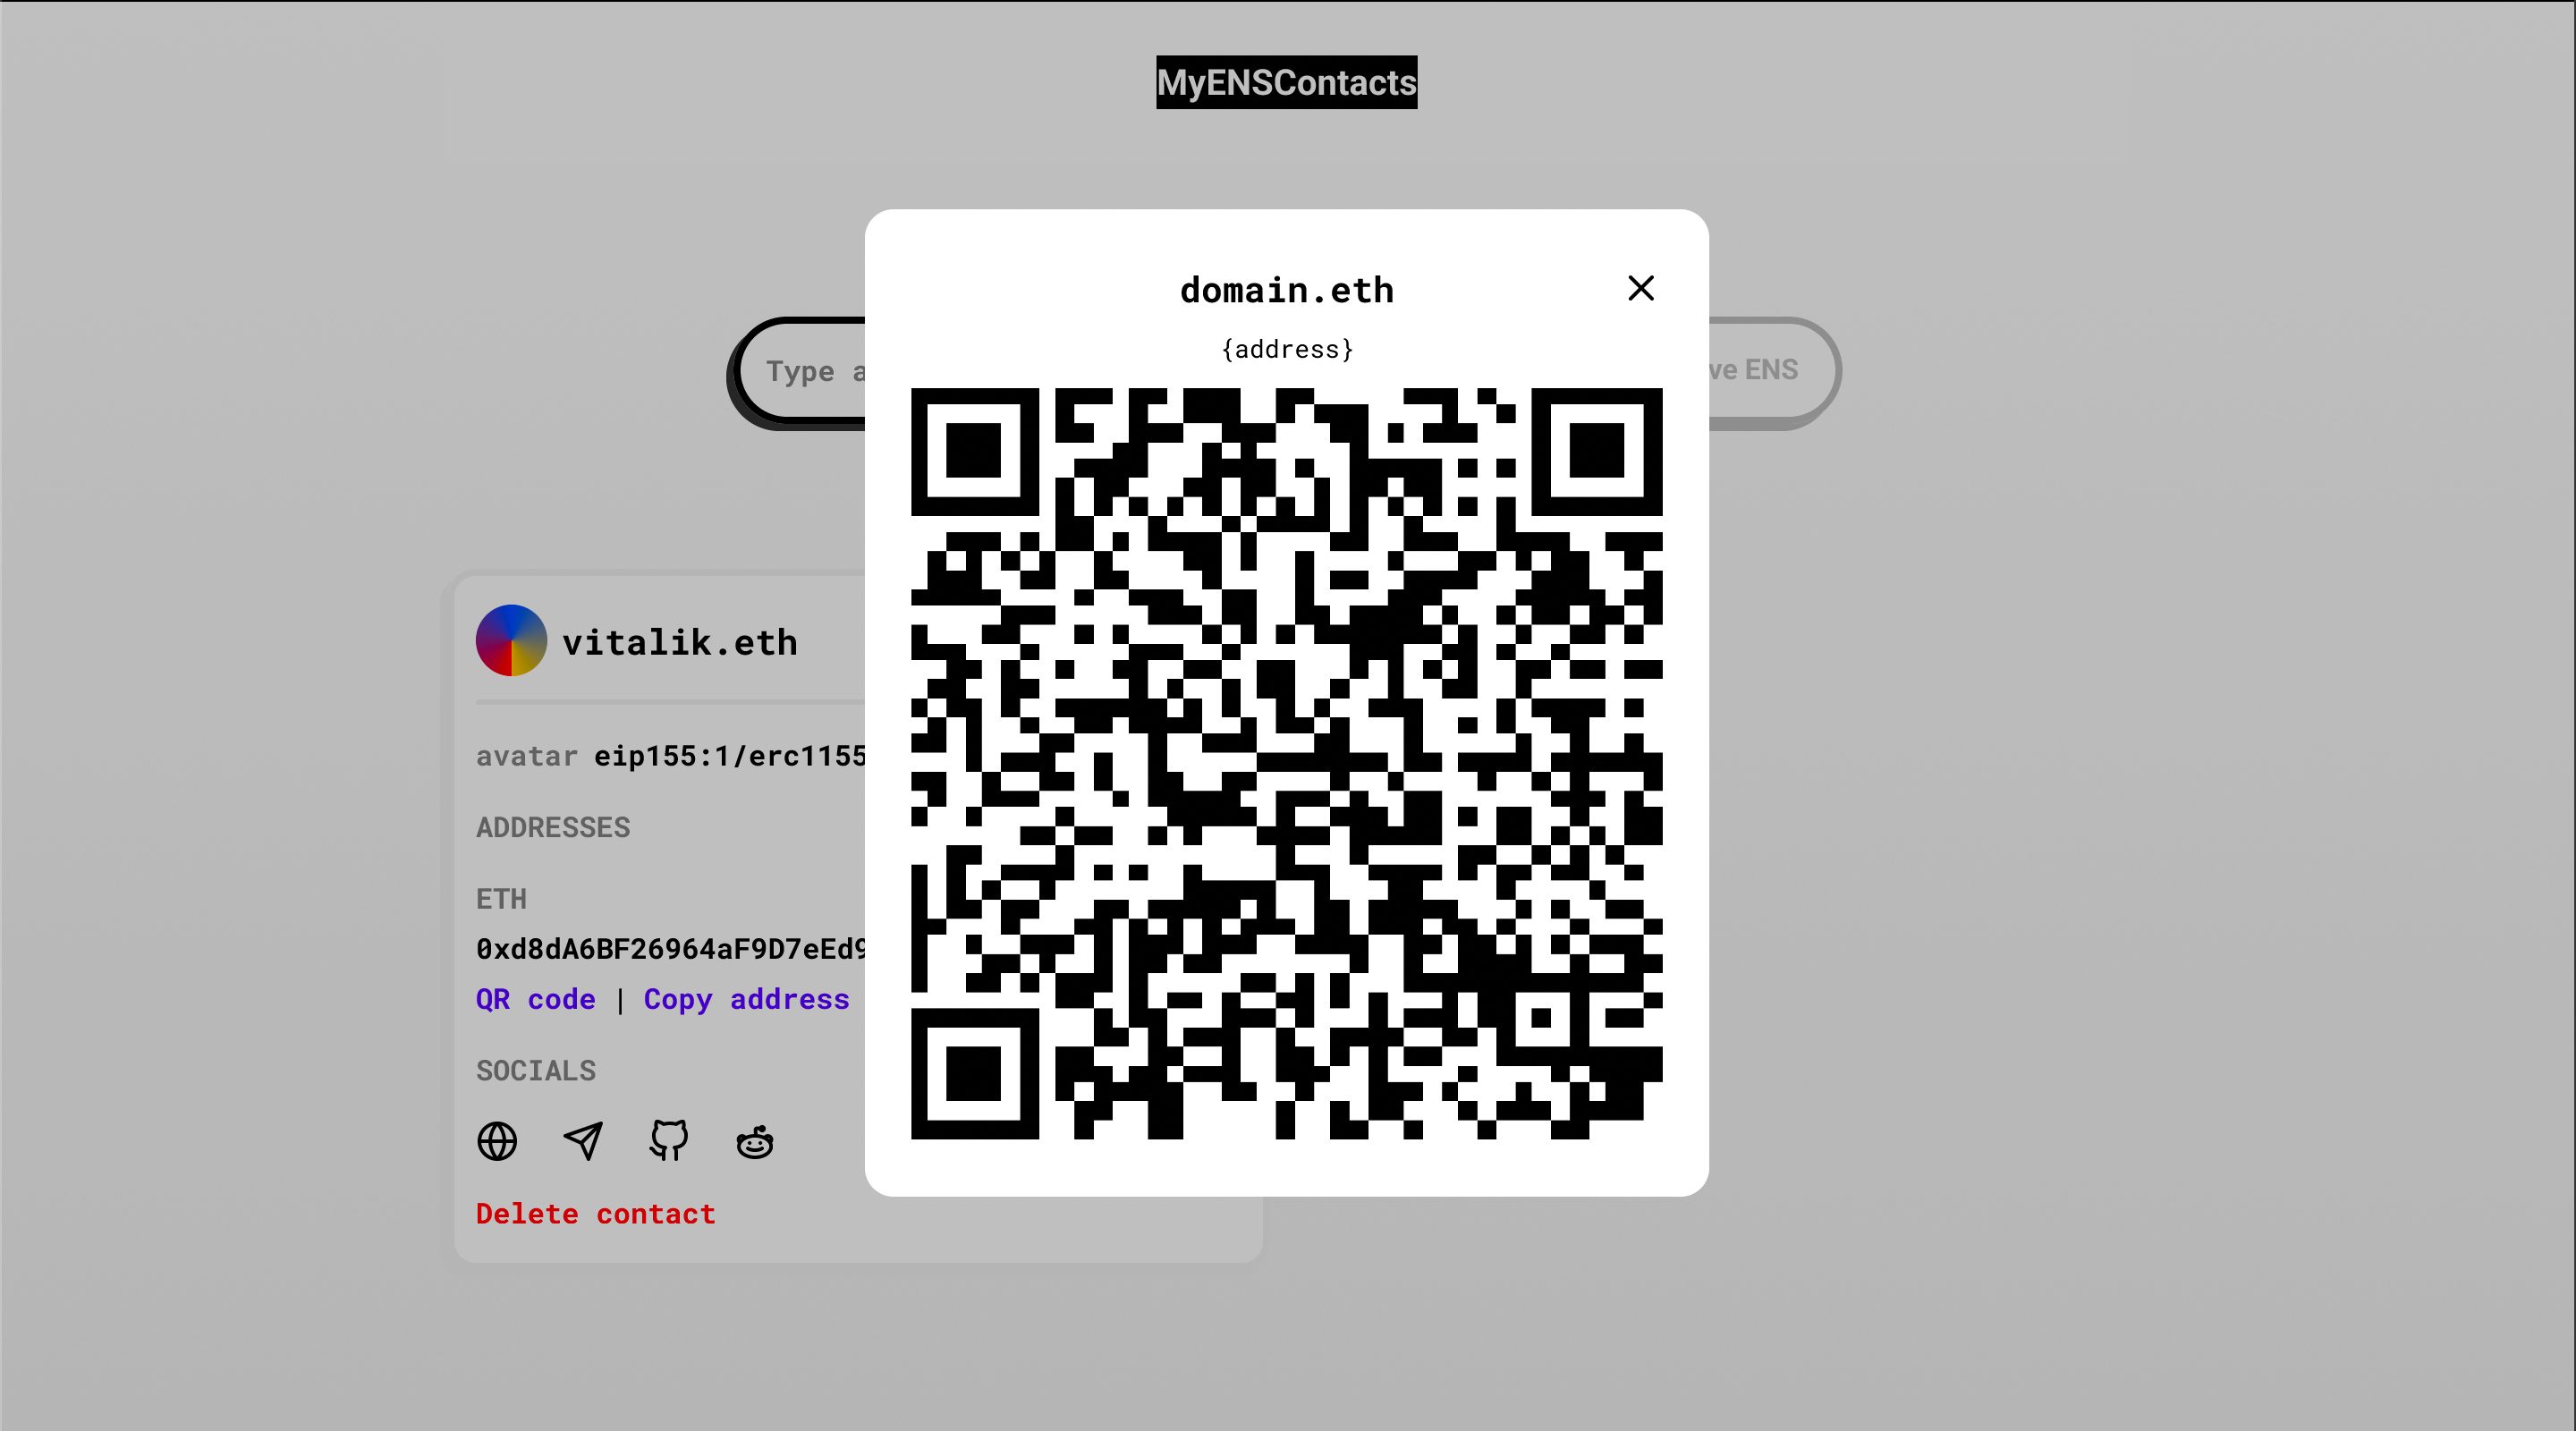The height and width of the screenshot is (1431, 2576).
Task: Click the SOCIALS section expander
Action: [536, 1070]
